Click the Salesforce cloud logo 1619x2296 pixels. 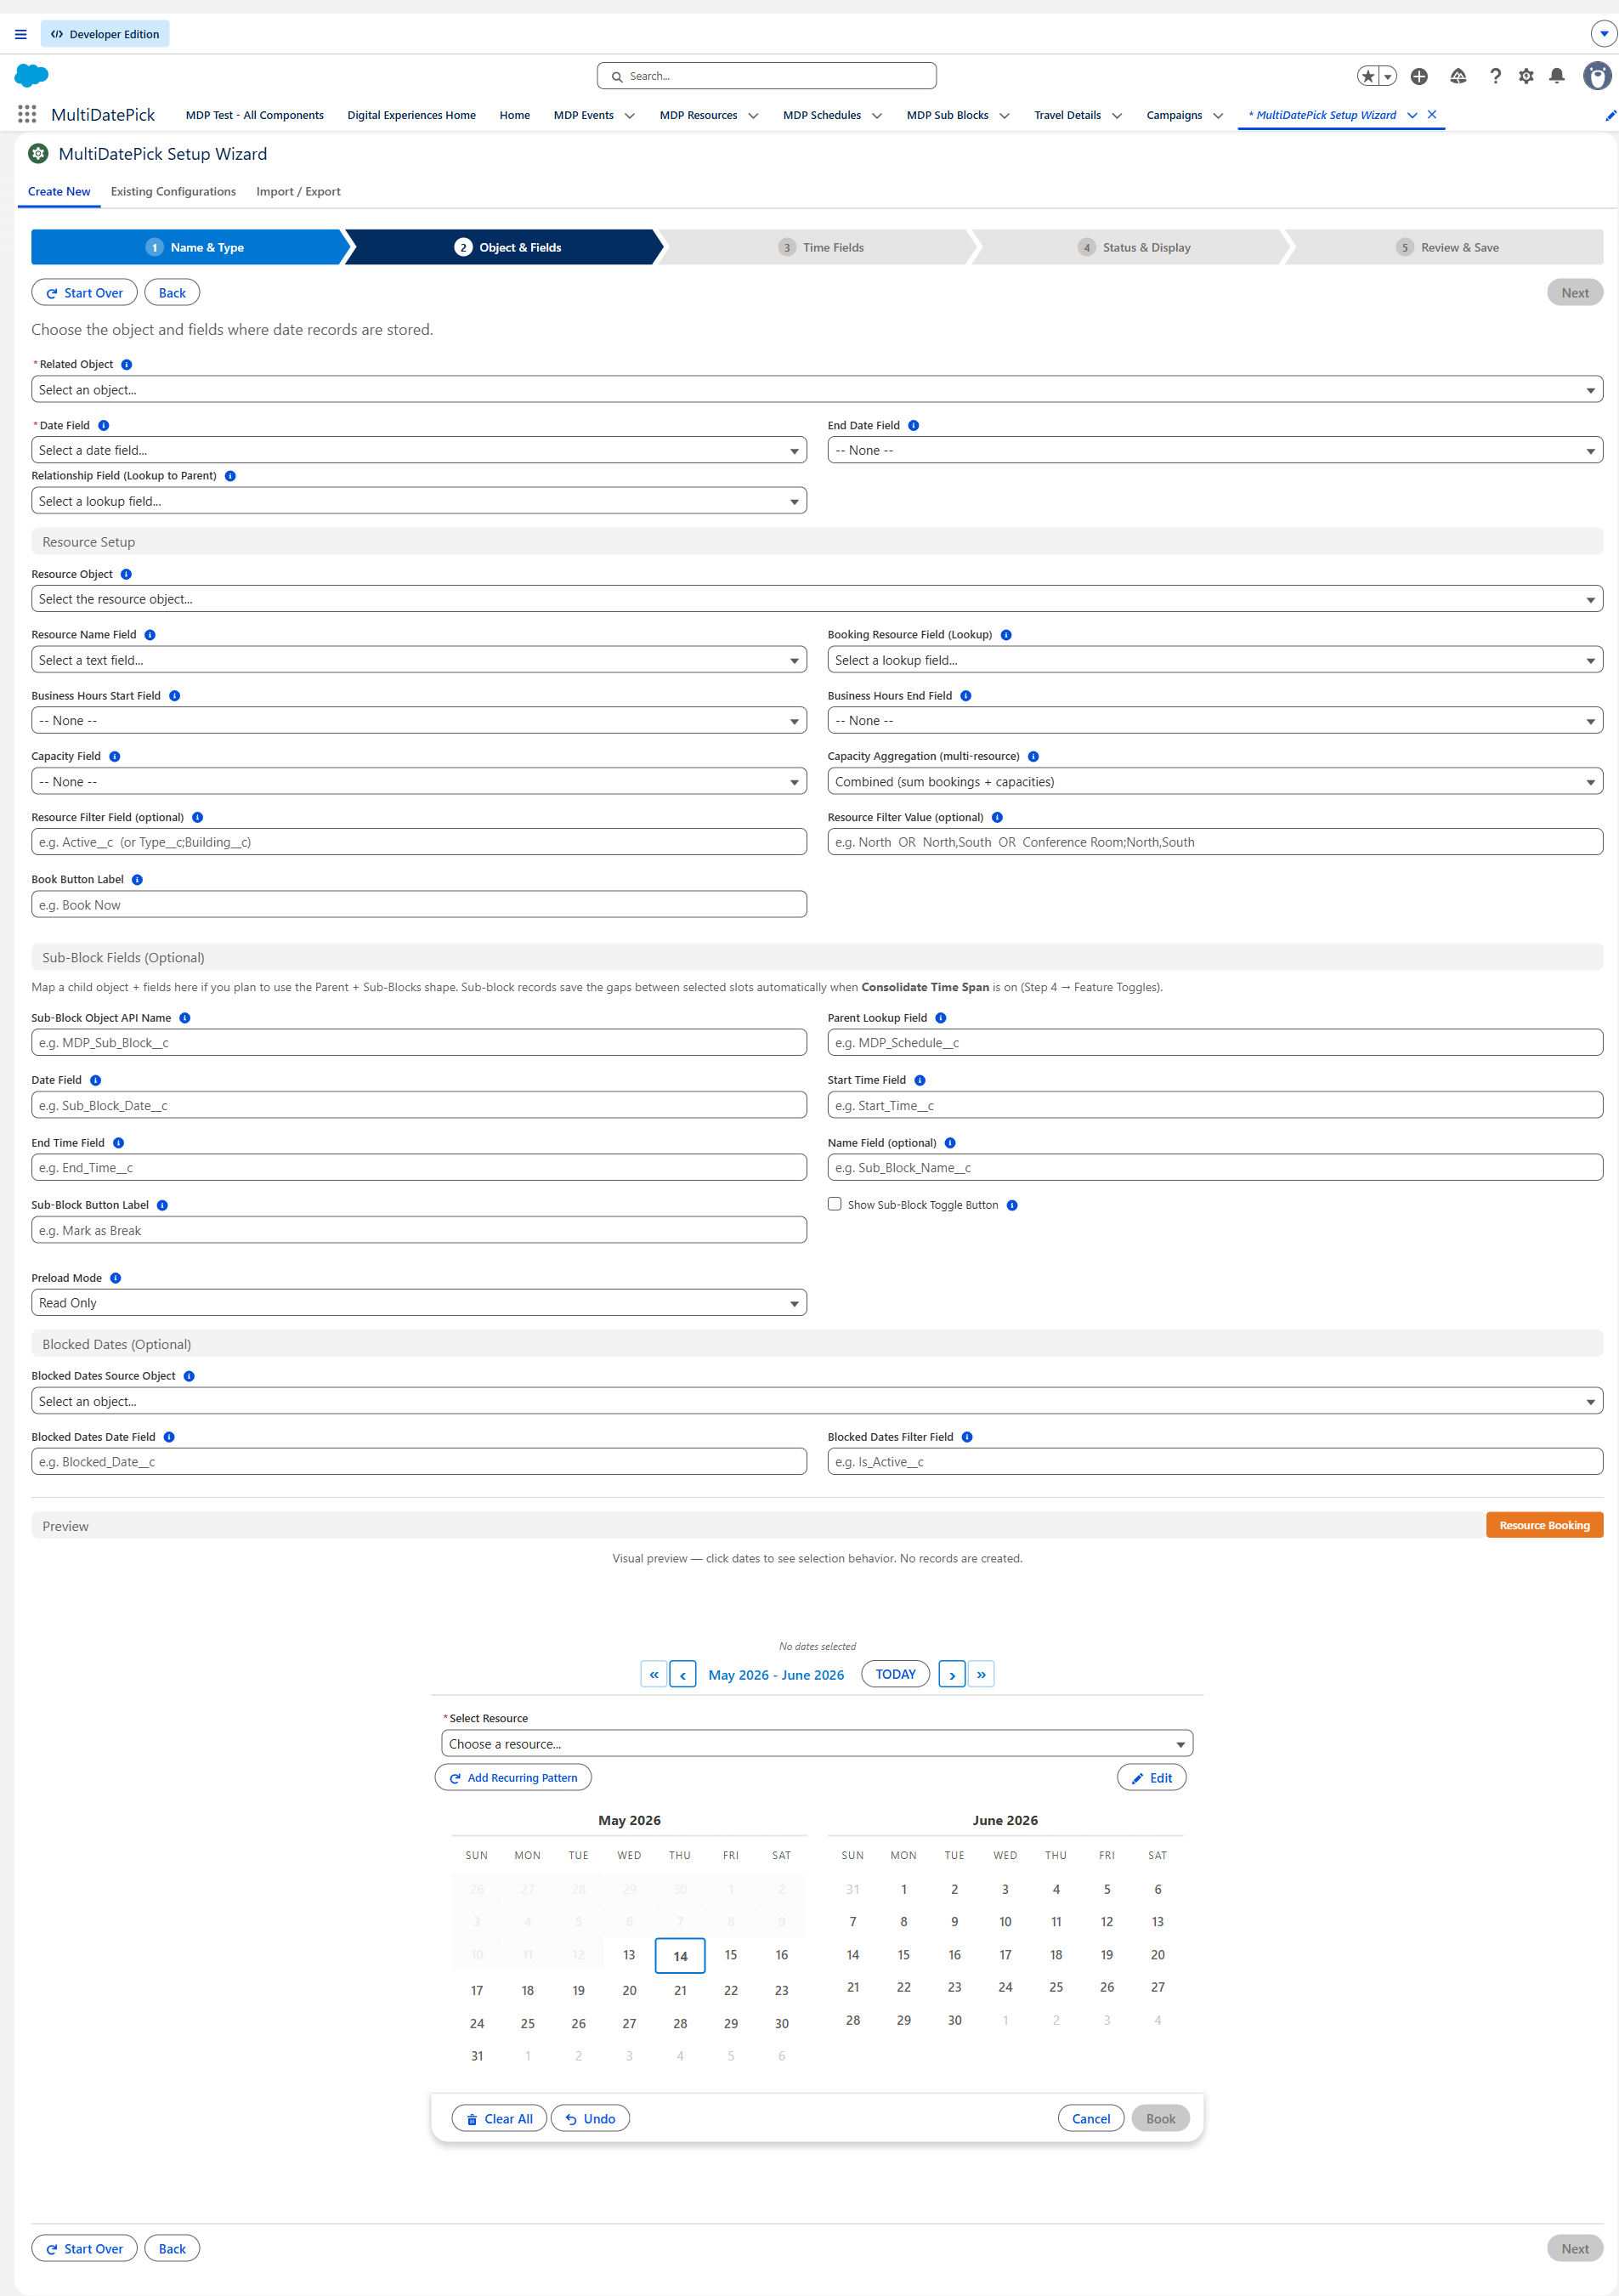[x=31, y=75]
